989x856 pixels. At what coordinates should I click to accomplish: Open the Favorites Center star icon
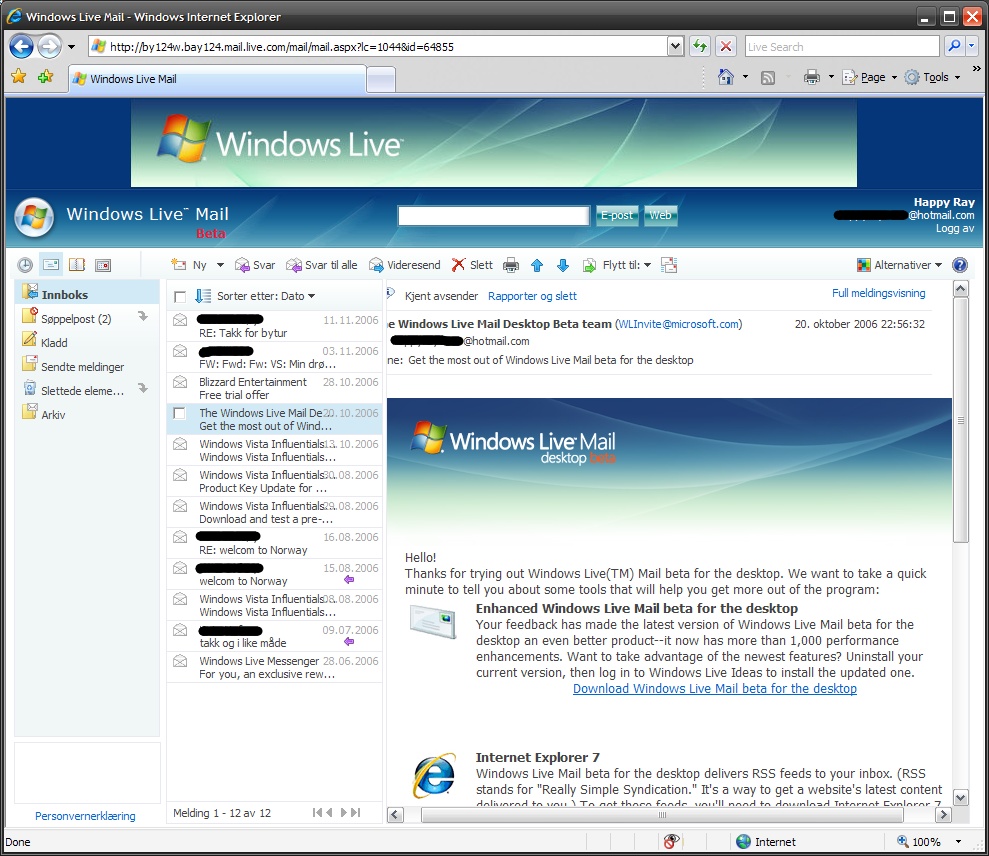coord(19,77)
